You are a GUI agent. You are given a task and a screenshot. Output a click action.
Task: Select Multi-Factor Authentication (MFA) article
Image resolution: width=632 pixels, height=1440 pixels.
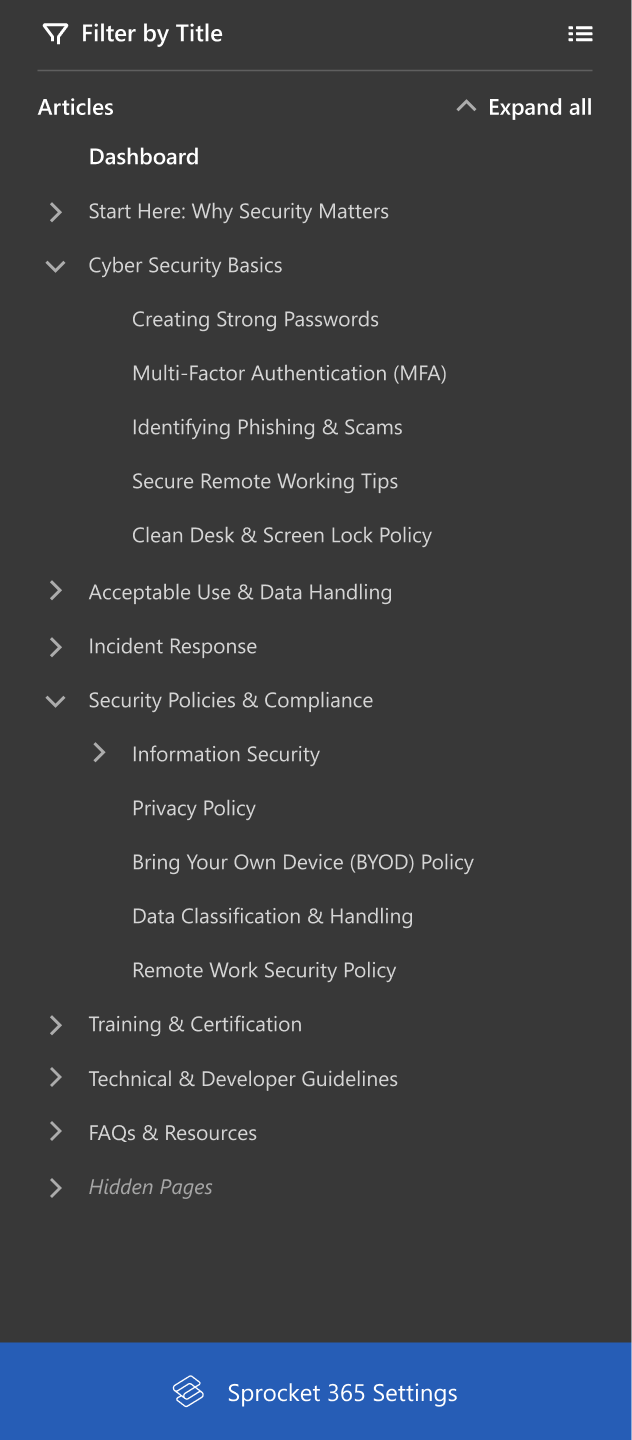pyautogui.click(x=289, y=374)
